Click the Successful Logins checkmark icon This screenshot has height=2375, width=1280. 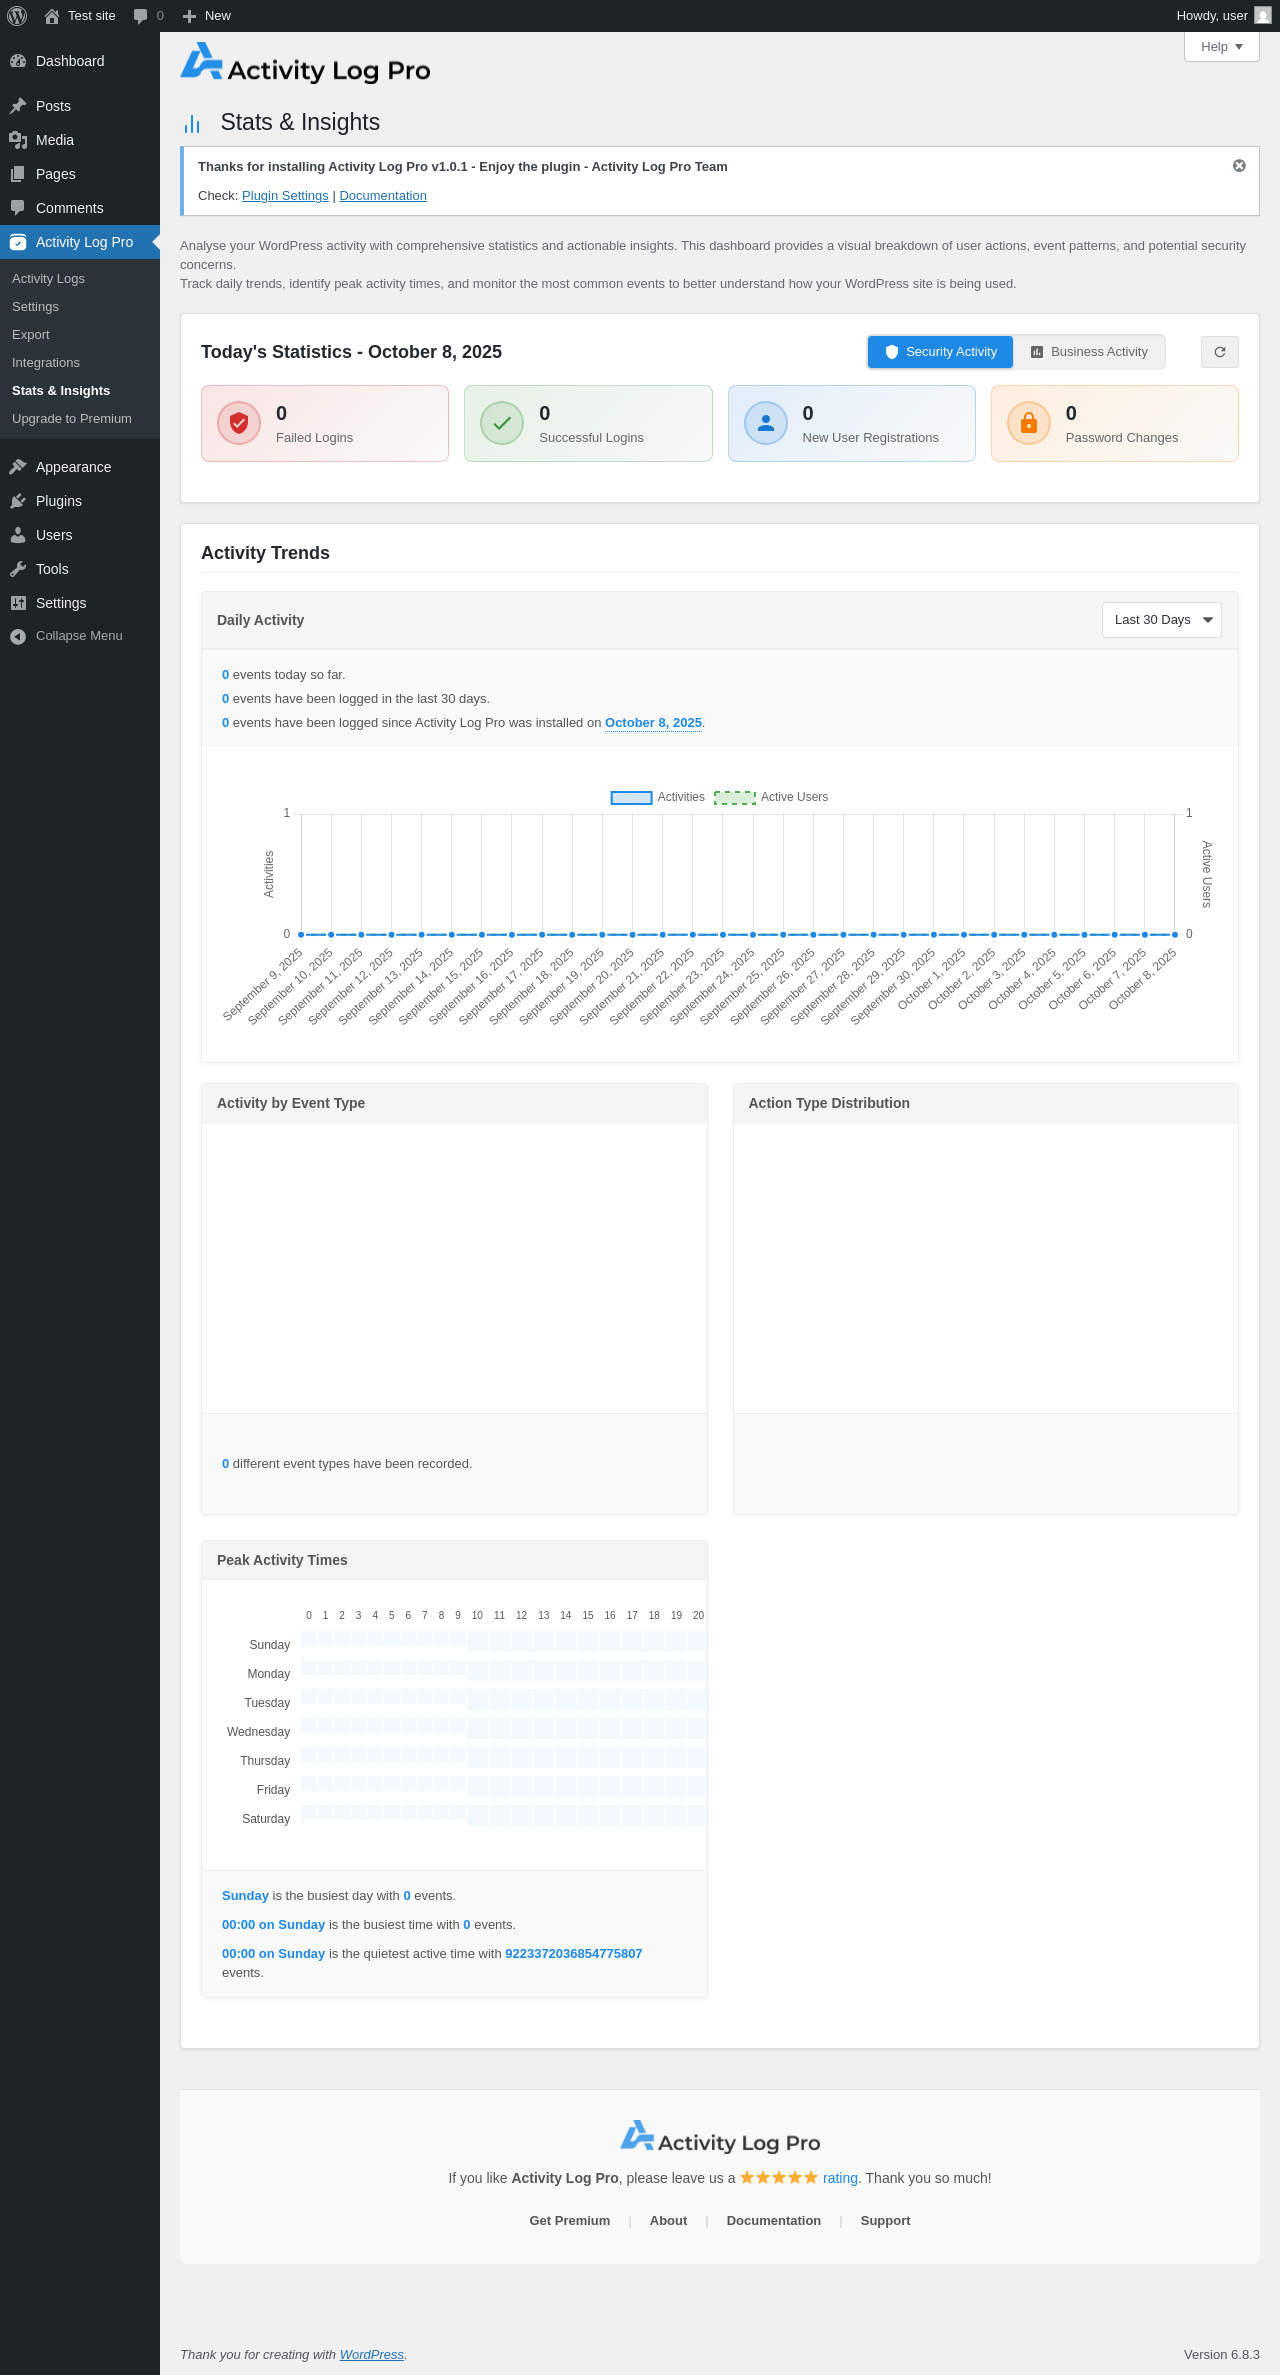(x=502, y=423)
